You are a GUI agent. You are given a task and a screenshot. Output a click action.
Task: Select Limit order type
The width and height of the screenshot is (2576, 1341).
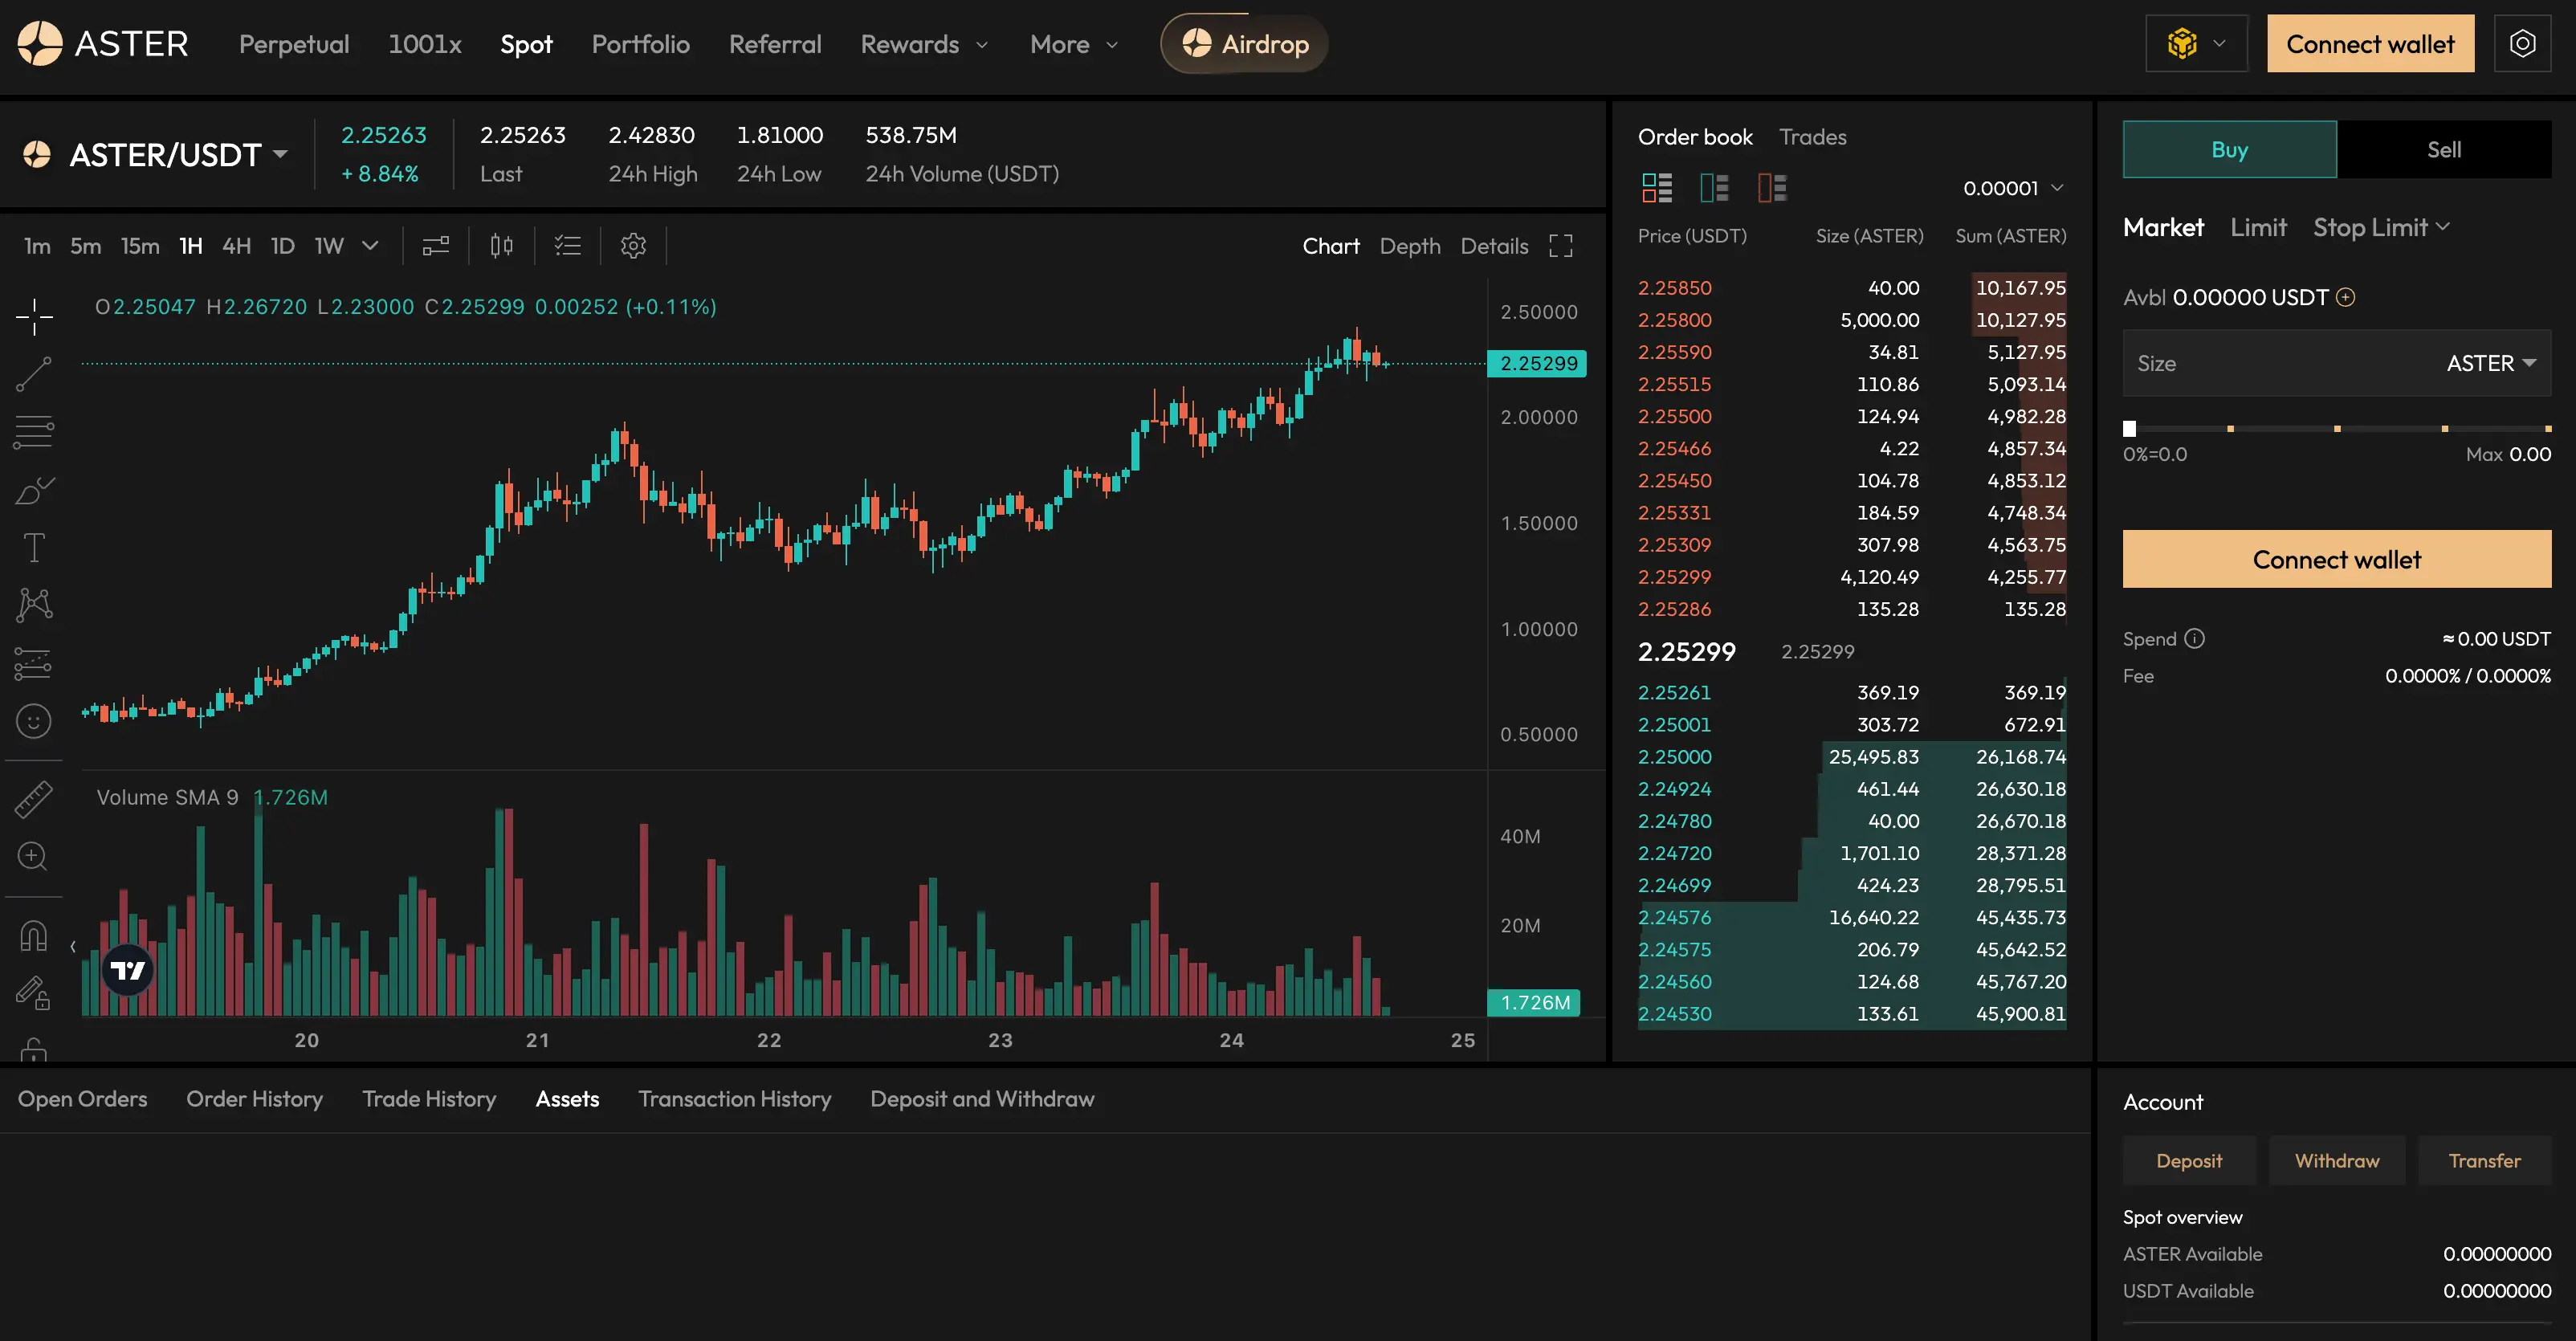pyautogui.click(x=2258, y=228)
